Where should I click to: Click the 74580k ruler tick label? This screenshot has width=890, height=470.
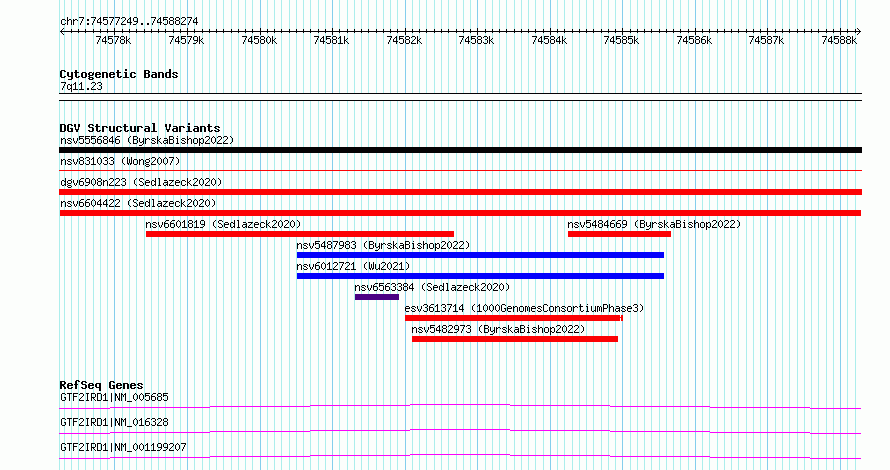pyautogui.click(x=259, y=40)
